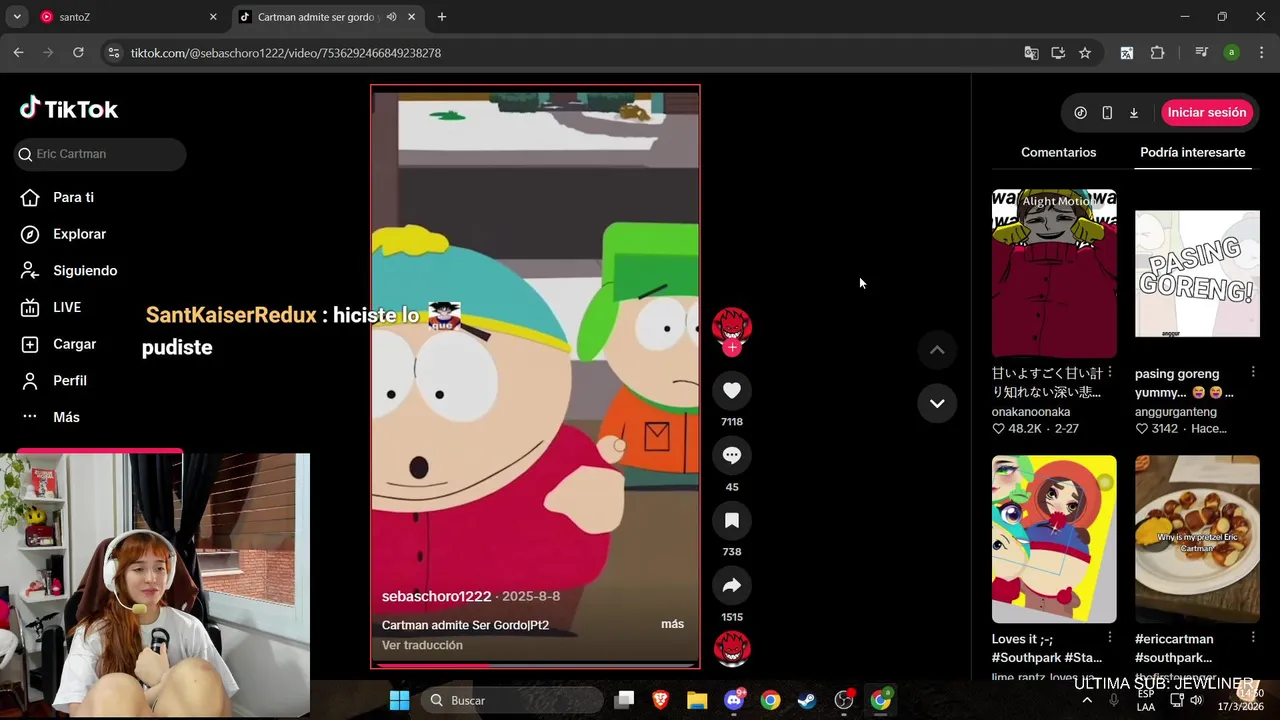Open the translator extension icon
The height and width of the screenshot is (720, 1280).
click(1127, 53)
